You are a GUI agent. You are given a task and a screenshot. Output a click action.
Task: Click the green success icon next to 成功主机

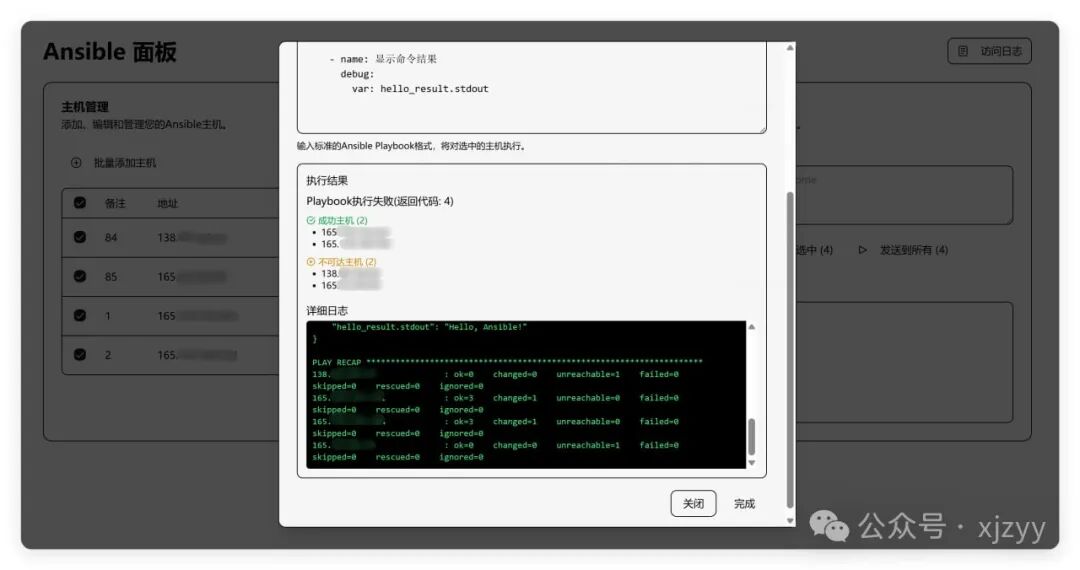(311, 220)
